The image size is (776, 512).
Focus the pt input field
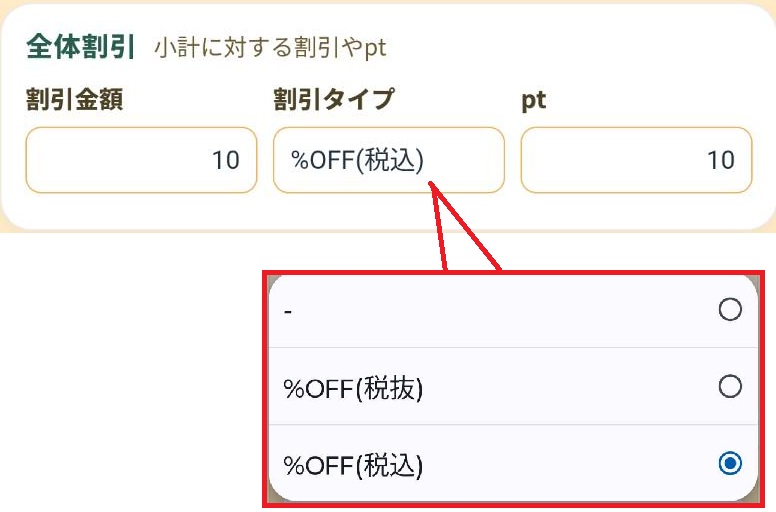pos(636,160)
